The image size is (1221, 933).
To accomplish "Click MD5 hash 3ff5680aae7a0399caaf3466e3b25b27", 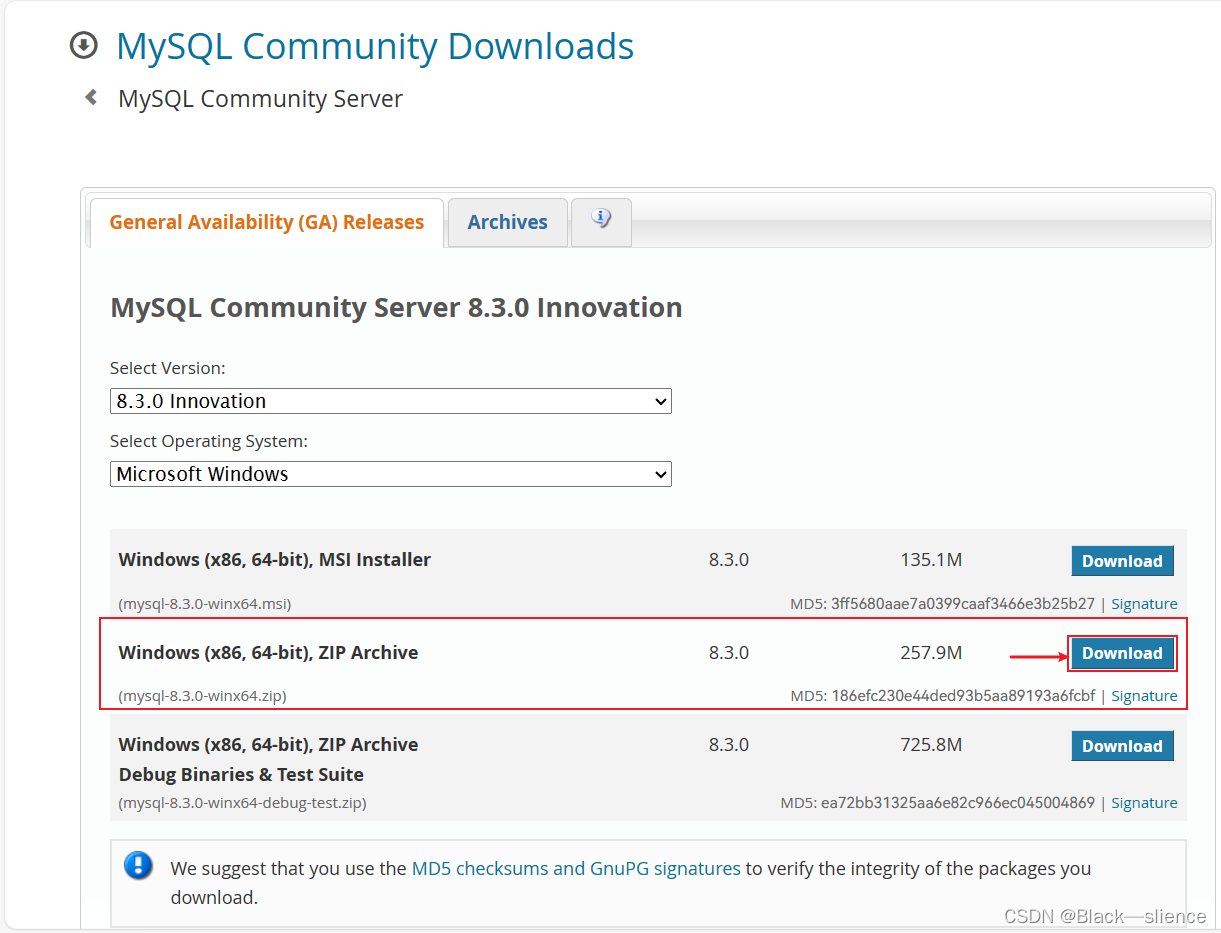I will [963, 604].
